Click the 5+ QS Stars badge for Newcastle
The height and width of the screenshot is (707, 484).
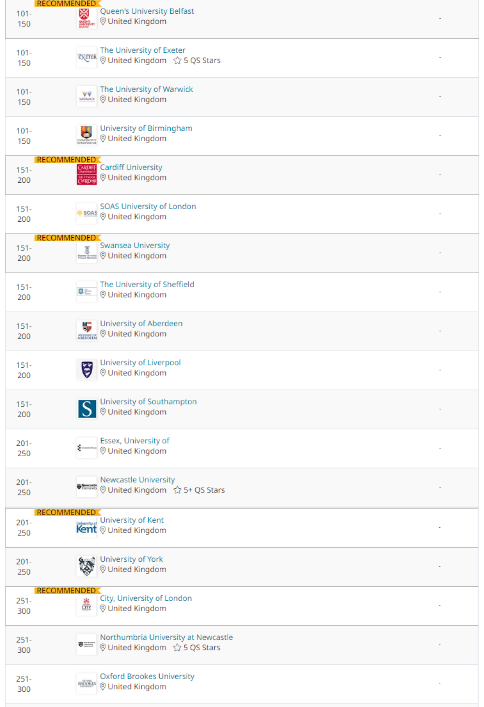tap(199, 490)
